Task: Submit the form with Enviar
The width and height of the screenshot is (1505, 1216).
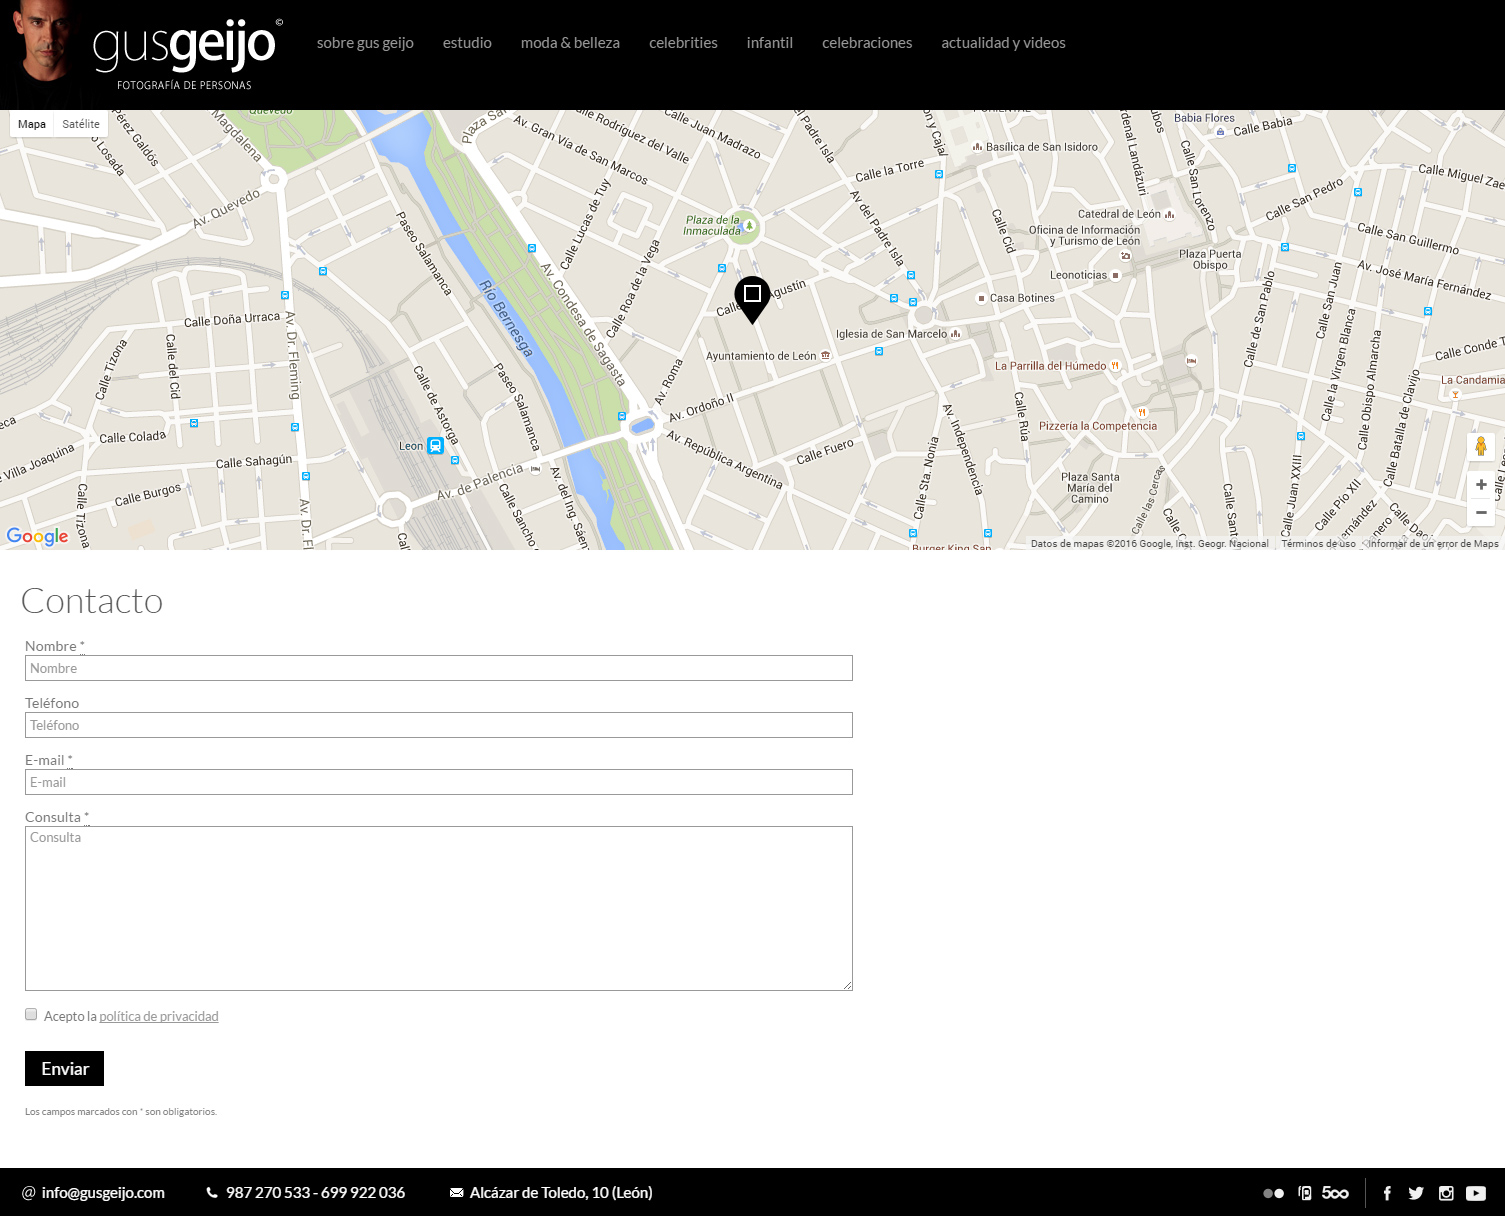Action: click(x=64, y=1068)
